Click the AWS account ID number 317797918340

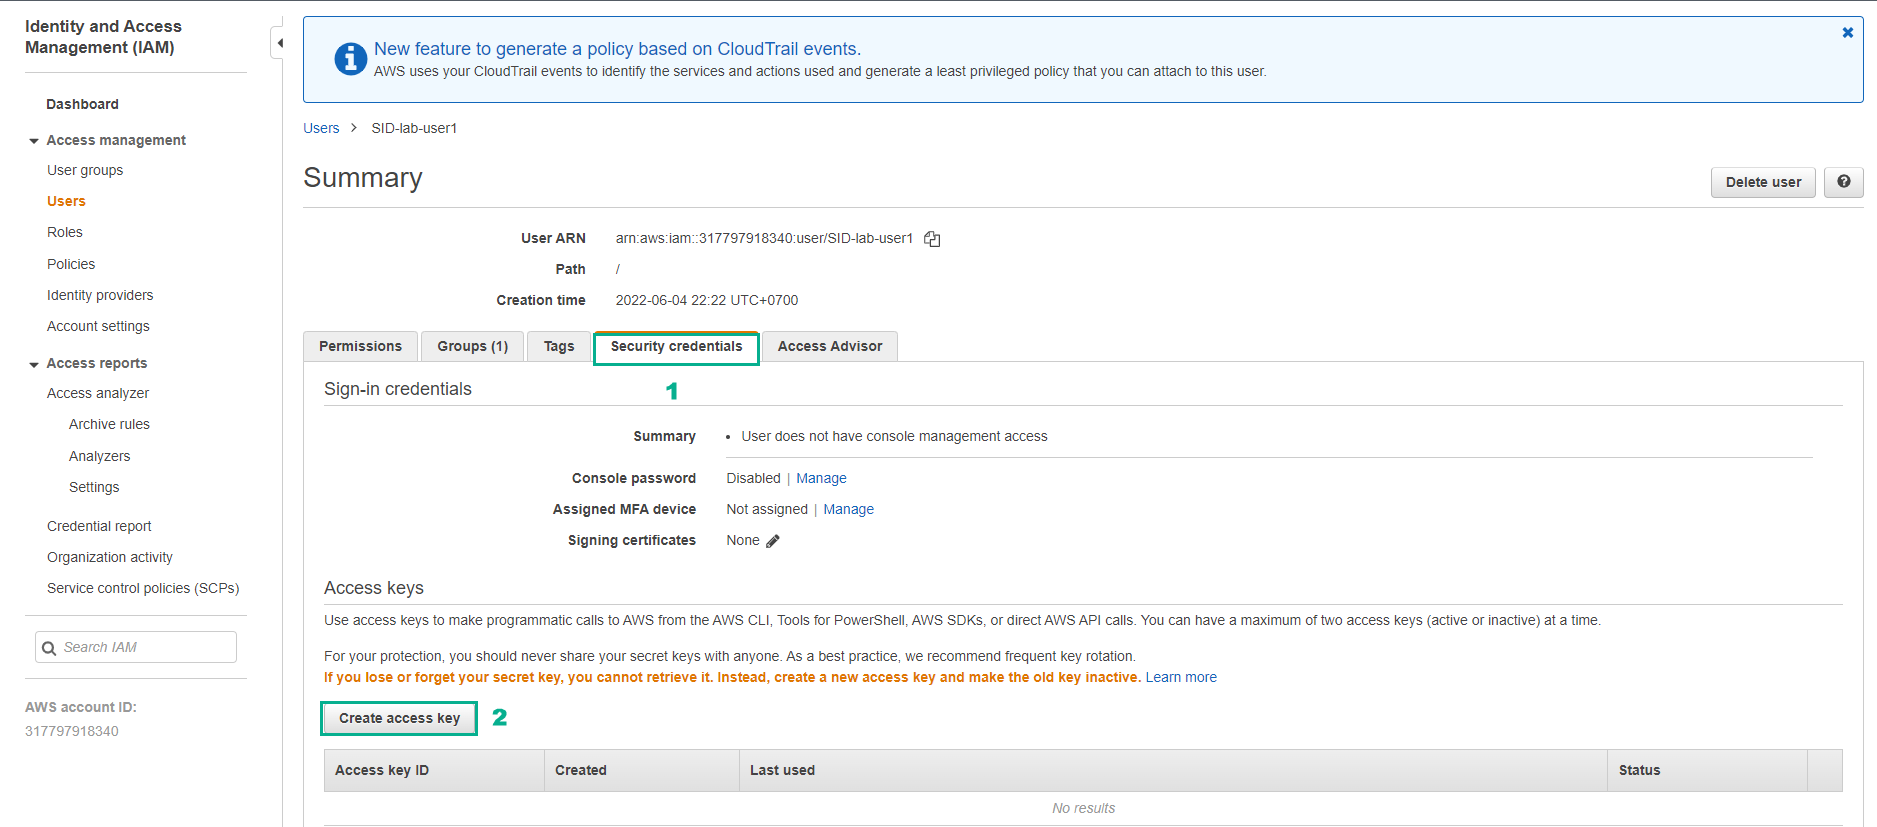pos(72,731)
